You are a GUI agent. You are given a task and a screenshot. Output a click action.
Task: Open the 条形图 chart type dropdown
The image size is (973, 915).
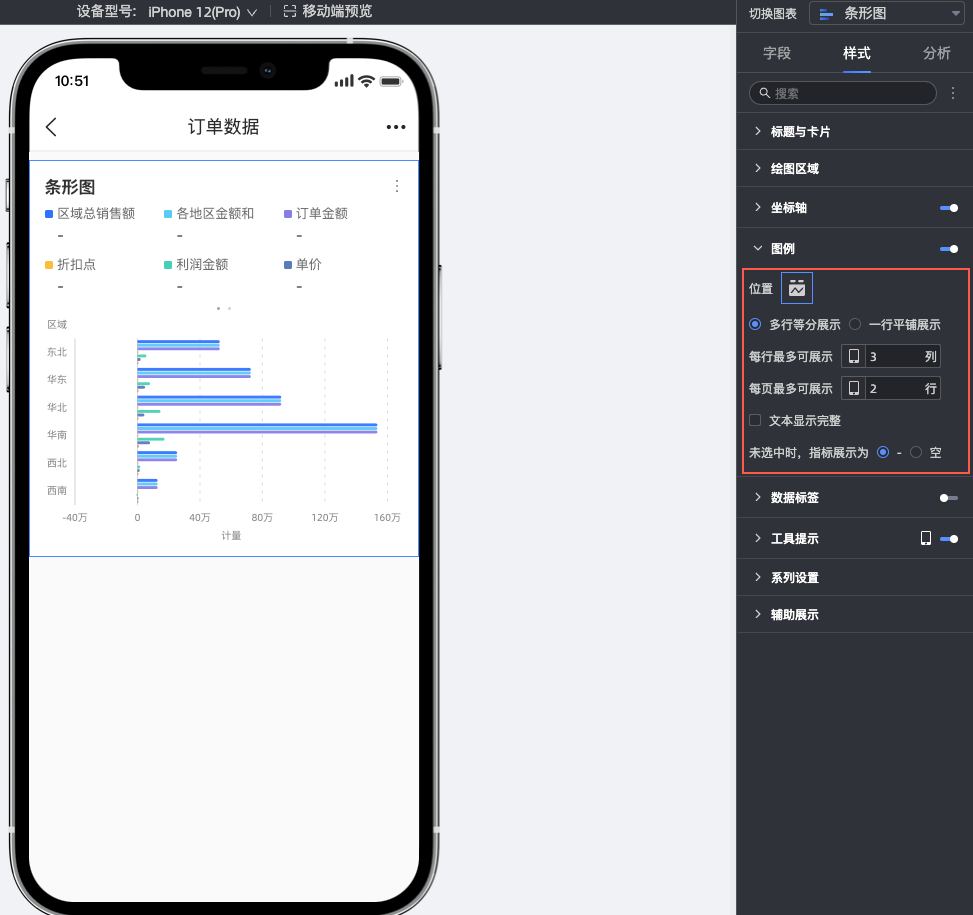[886, 13]
